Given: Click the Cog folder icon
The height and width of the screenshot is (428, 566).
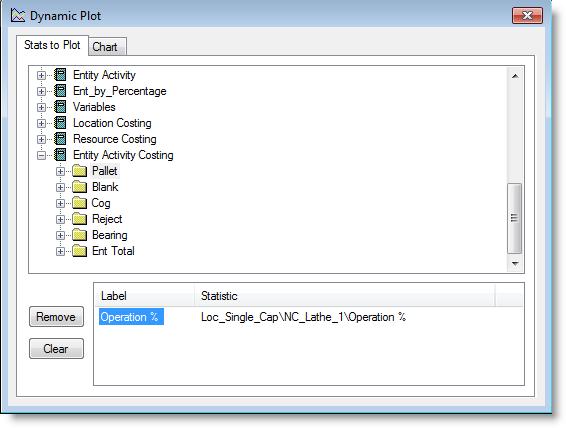Looking at the screenshot, I should (x=79, y=203).
